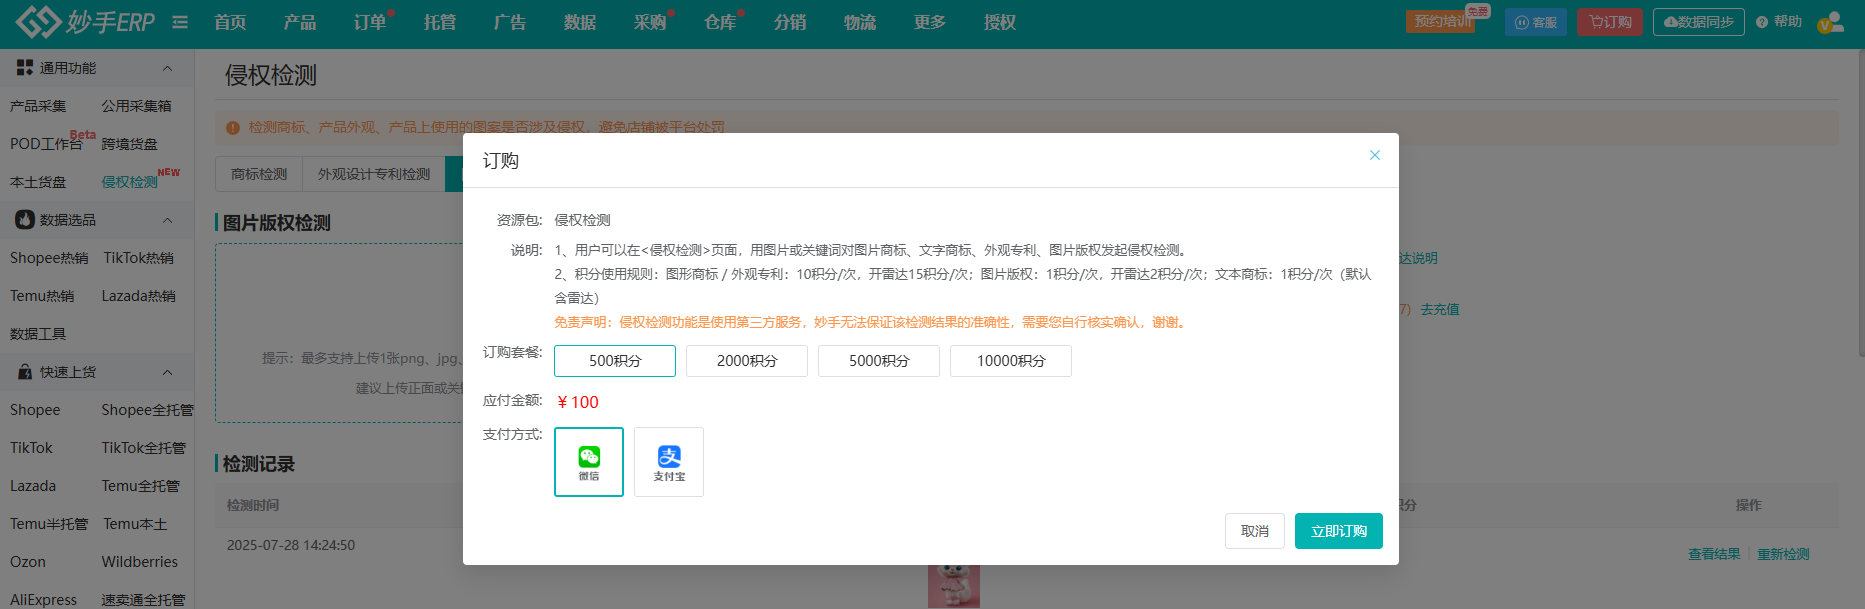Select WeChat Pay payment icon

[x=589, y=461]
